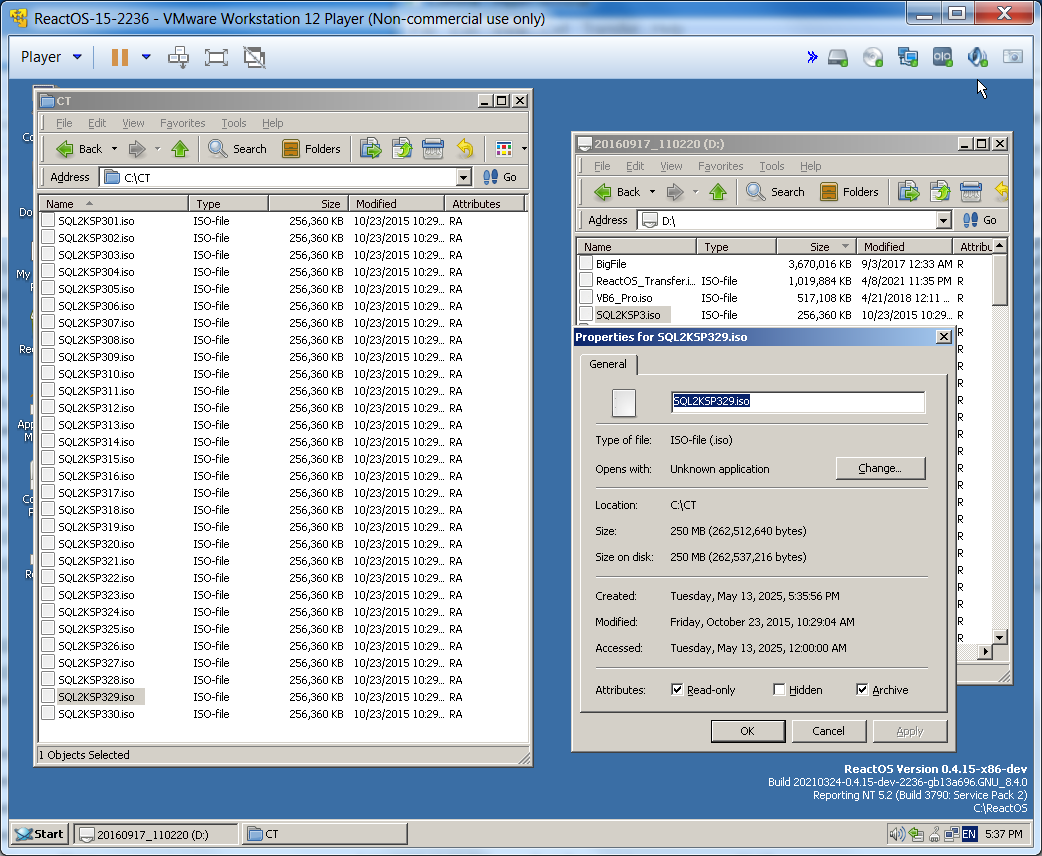This screenshot has height=856, width=1042.
Task: Toggle the Folders pane in the D: window
Action: point(849,192)
